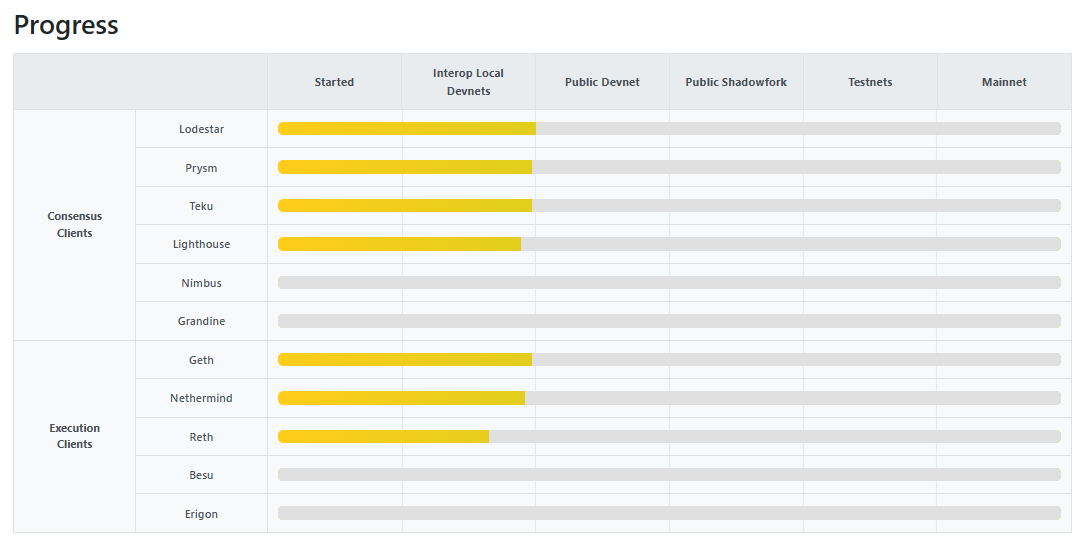Click the Public Shadowfork column header
The image size is (1085, 546).
[x=736, y=82]
